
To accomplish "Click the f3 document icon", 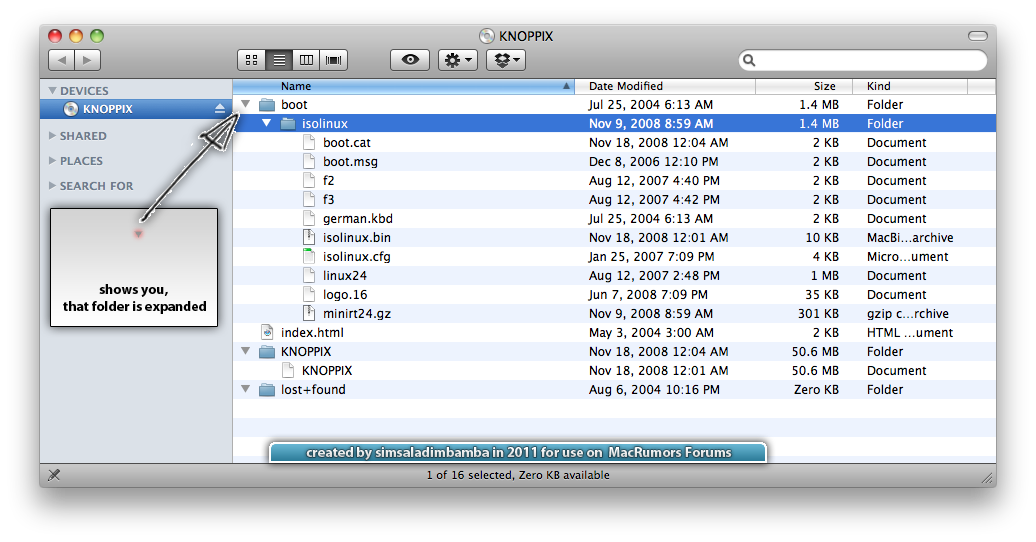I will pyautogui.click(x=309, y=200).
